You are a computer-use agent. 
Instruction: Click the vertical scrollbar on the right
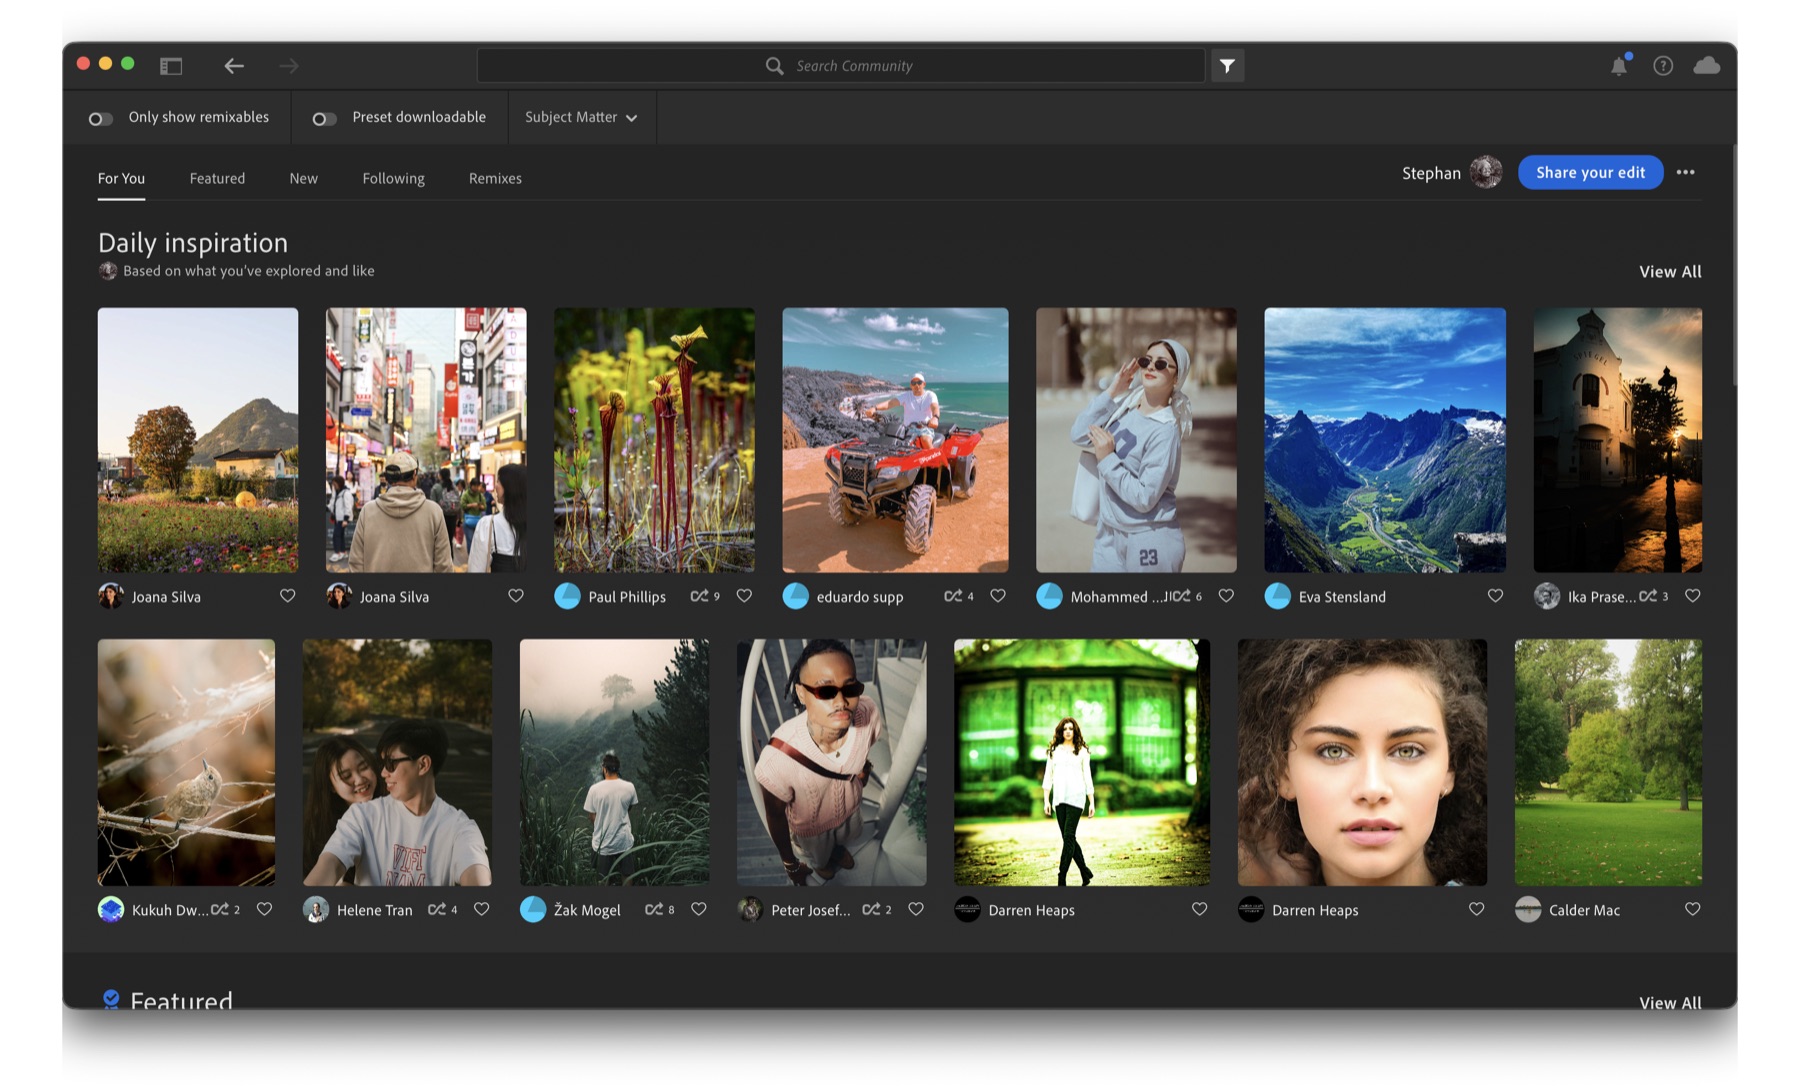(x=1734, y=265)
